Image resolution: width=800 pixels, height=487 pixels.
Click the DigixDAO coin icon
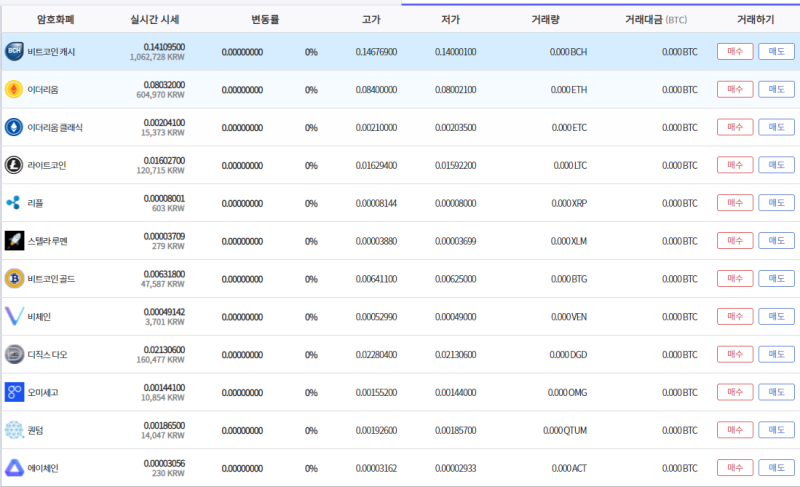(x=14, y=354)
